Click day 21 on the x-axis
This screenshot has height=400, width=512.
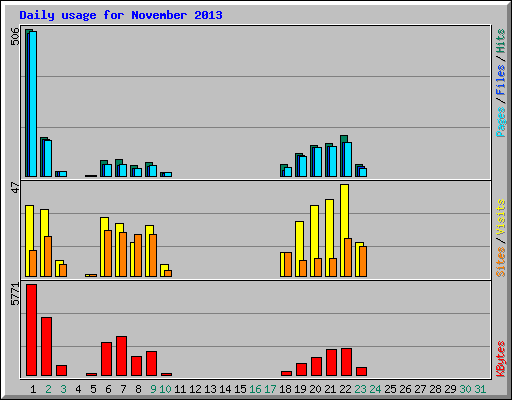click(330, 389)
